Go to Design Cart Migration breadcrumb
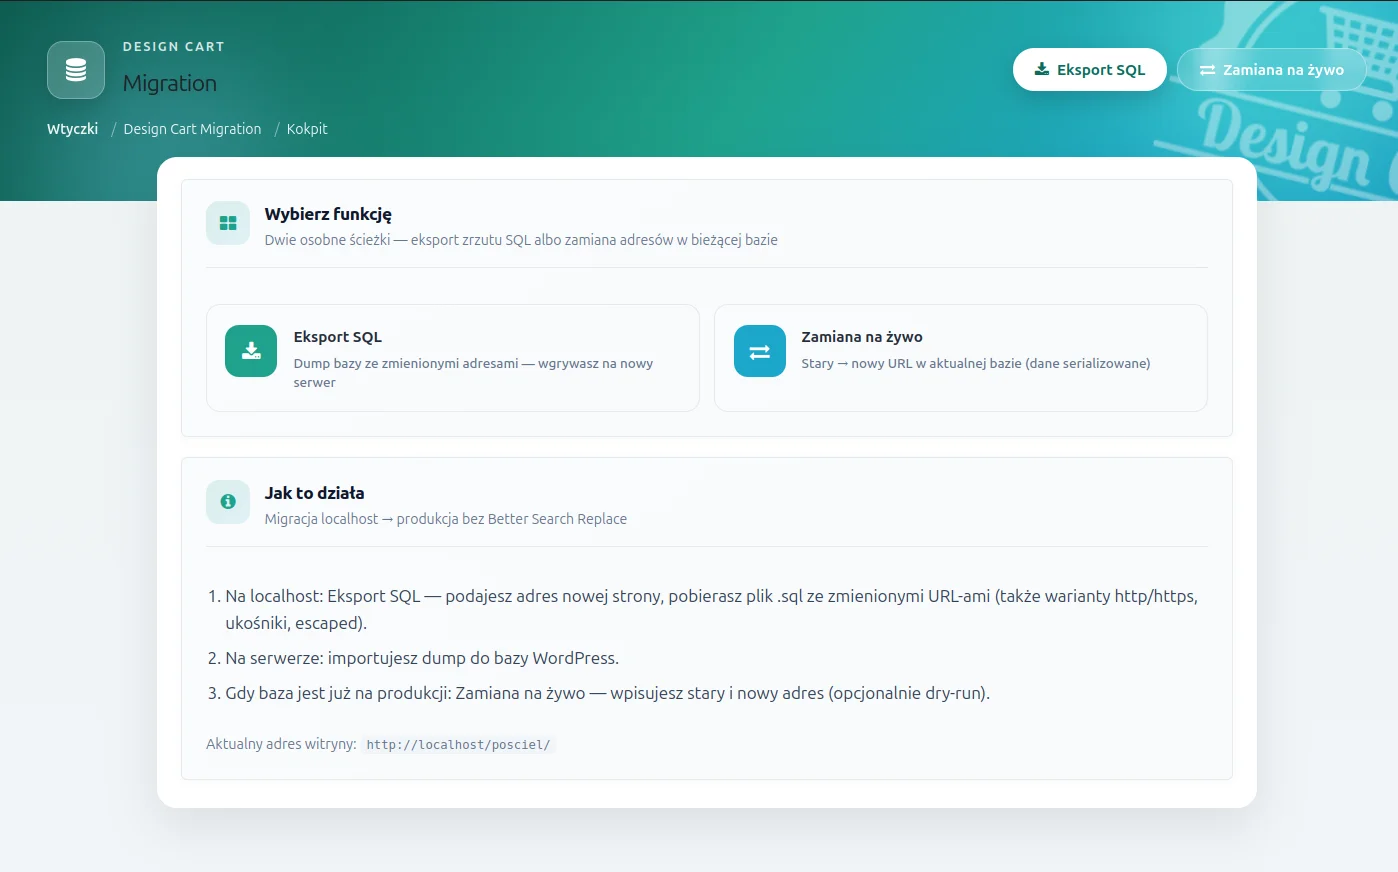 (x=192, y=129)
